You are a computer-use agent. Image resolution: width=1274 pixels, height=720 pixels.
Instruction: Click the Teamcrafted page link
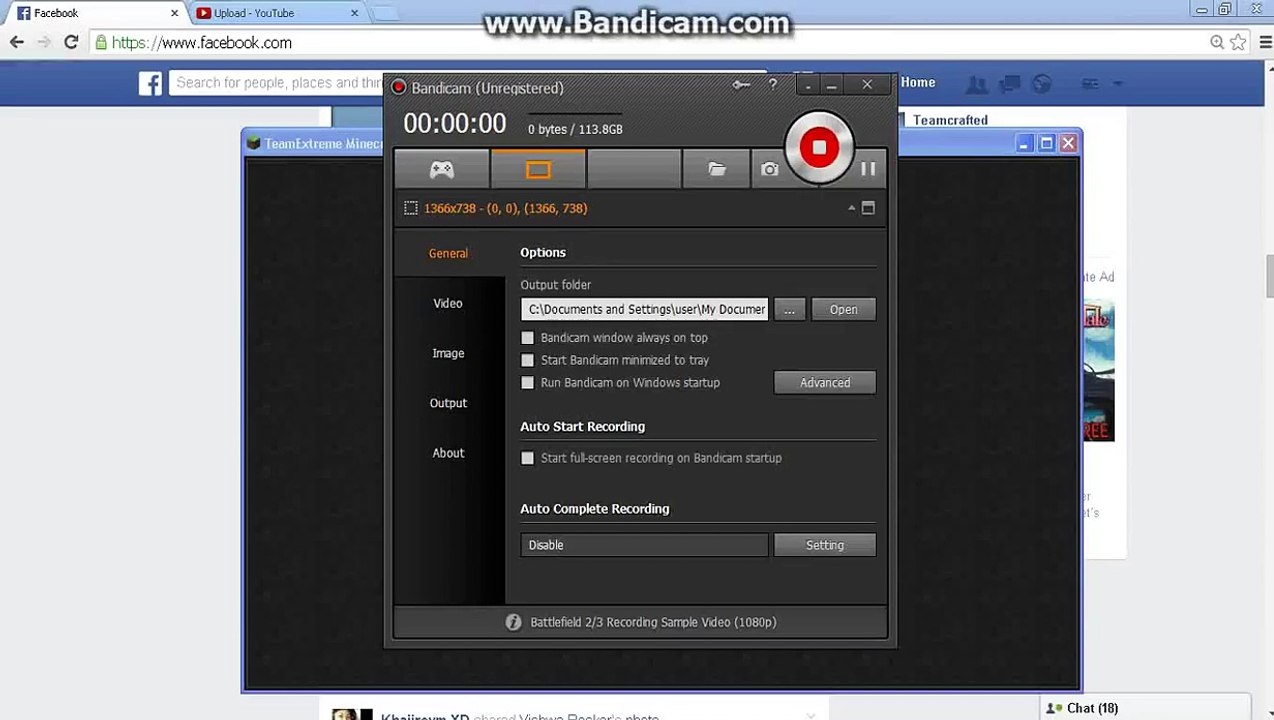tap(950, 120)
